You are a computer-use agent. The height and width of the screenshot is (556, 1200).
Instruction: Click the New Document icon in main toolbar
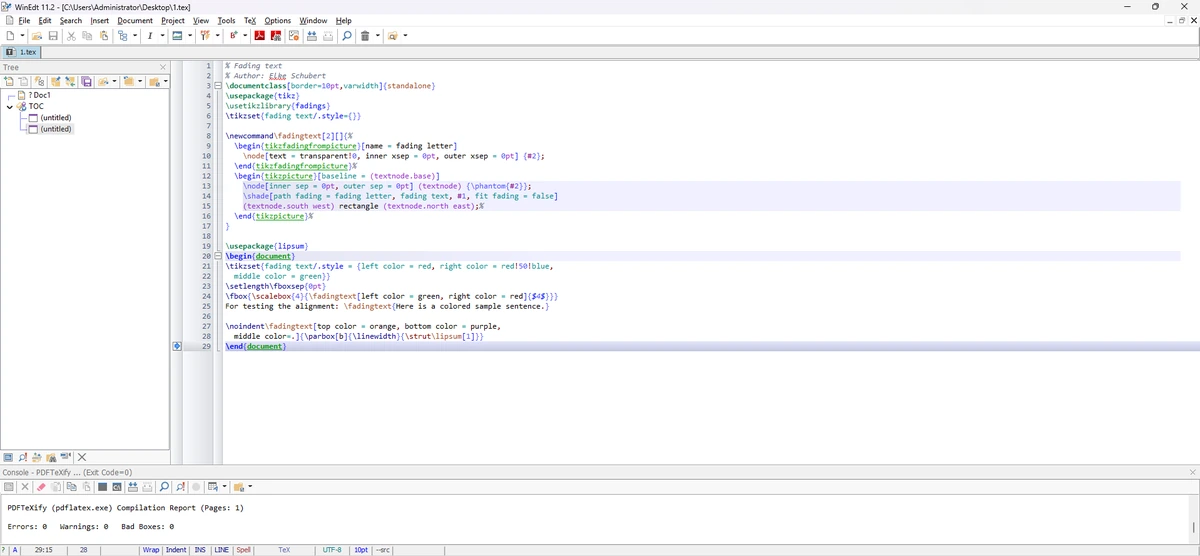point(10,36)
